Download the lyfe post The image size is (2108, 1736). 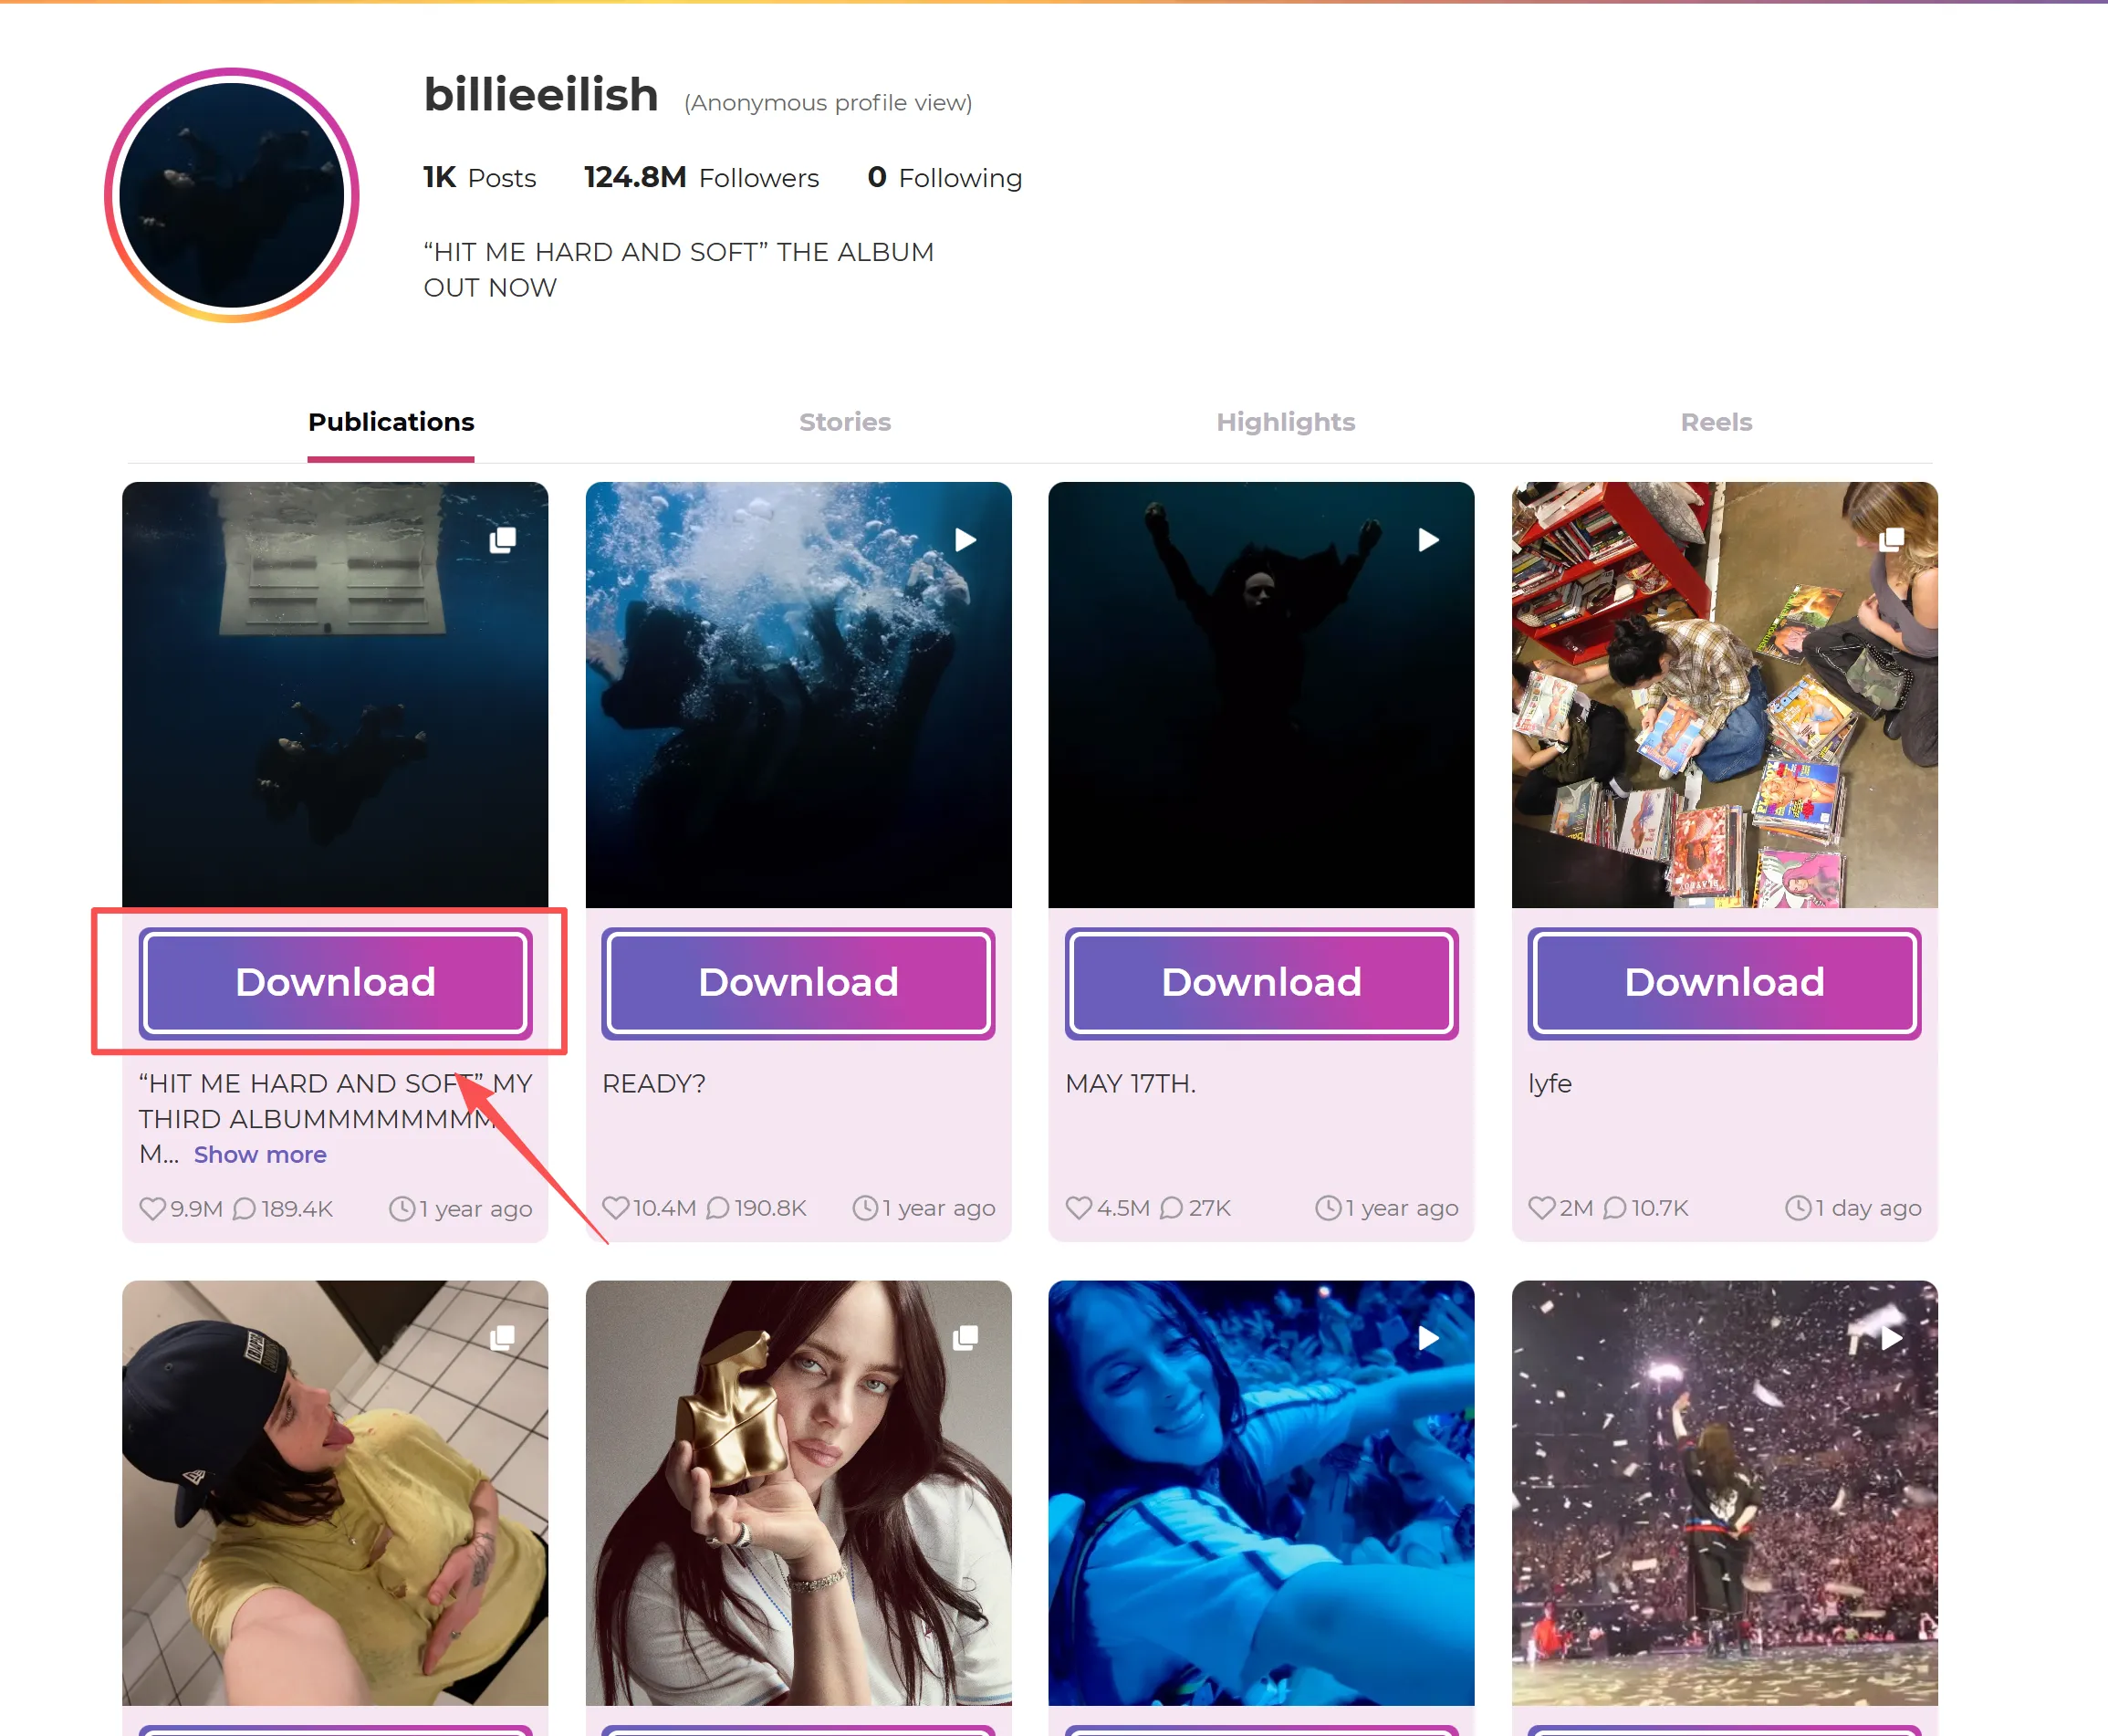click(x=1724, y=981)
